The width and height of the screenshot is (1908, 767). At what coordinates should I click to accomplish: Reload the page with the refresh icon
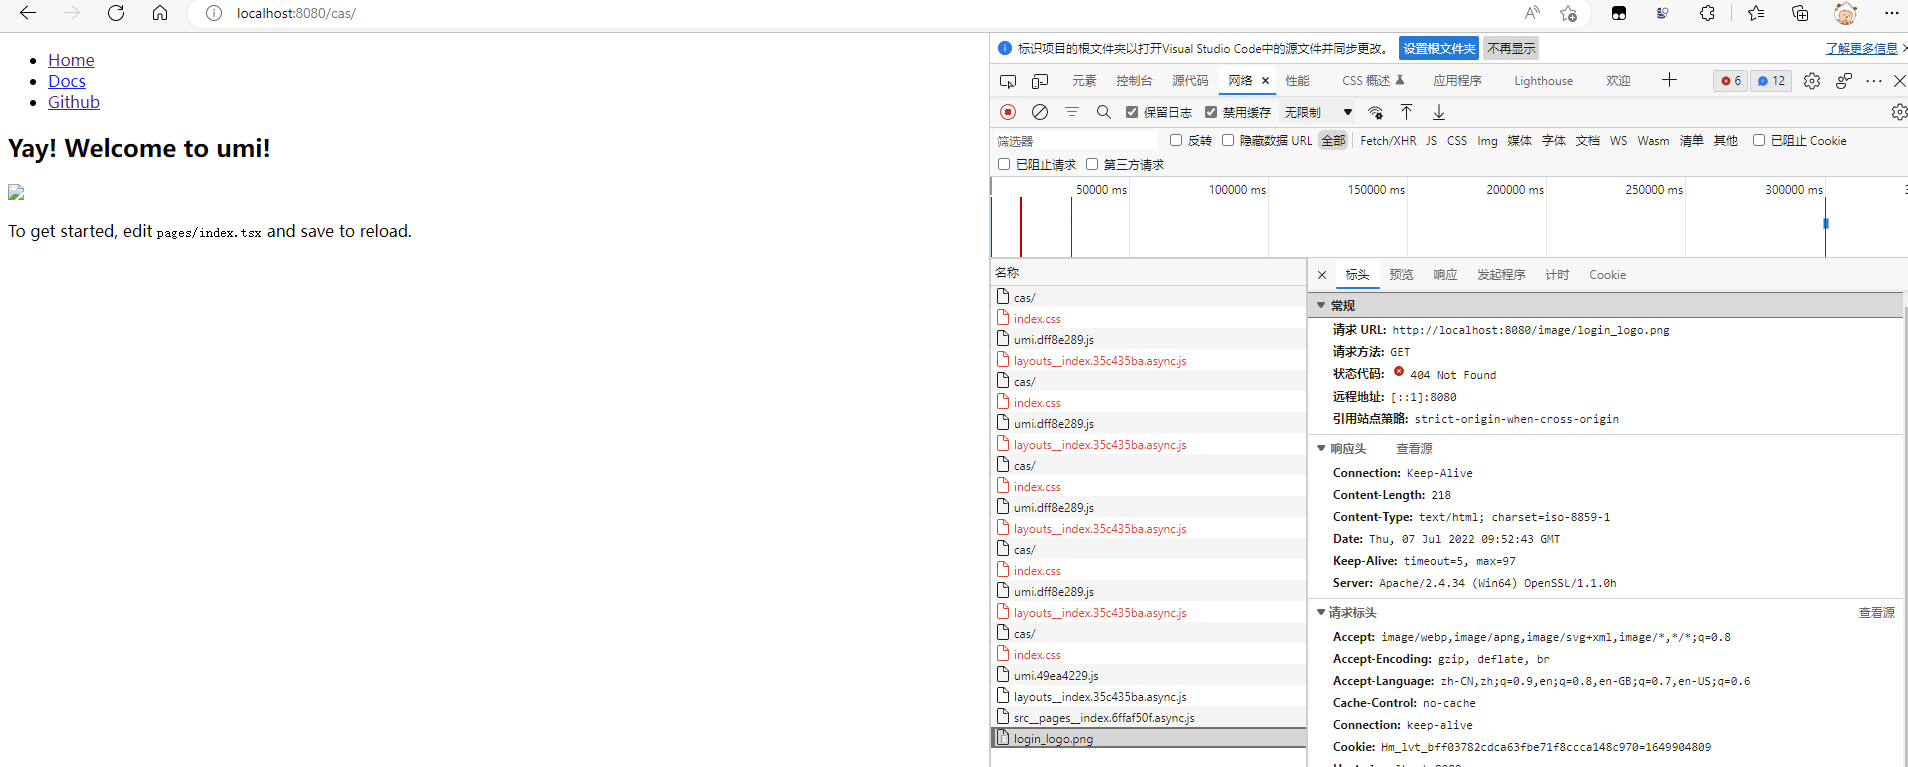116,13
